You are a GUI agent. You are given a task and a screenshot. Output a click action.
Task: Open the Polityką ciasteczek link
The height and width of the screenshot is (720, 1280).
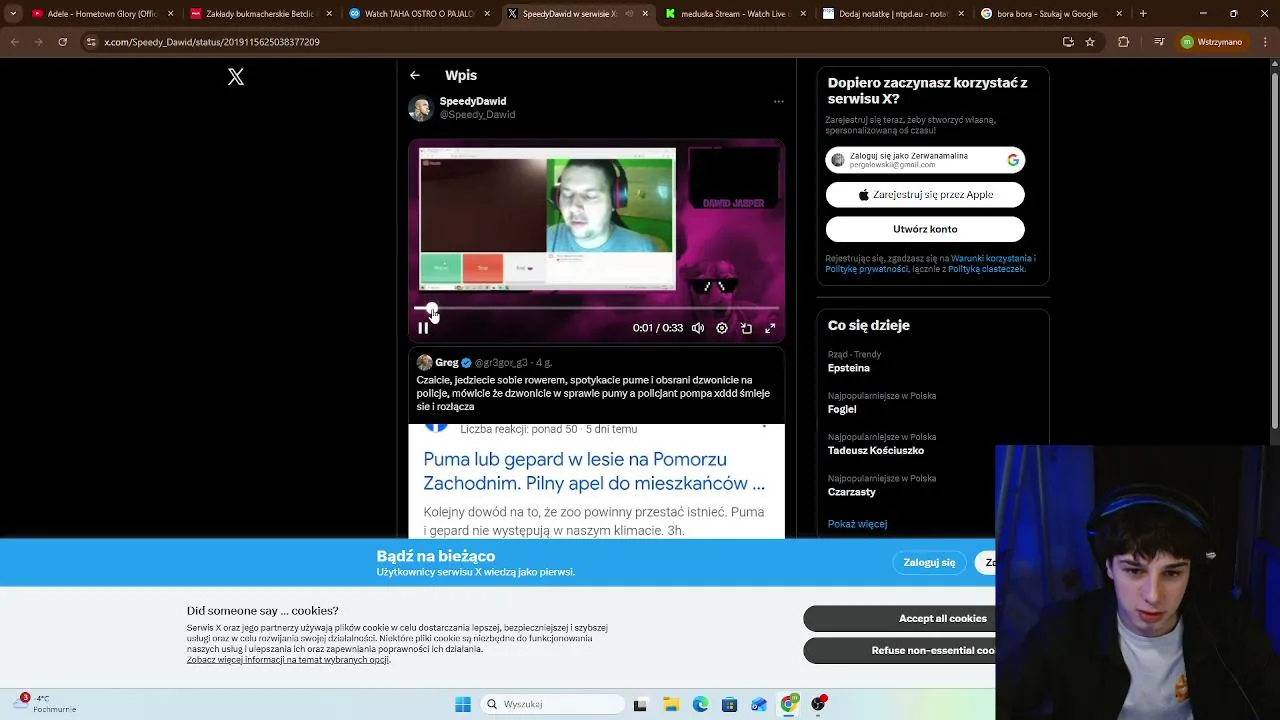point(986,269)
